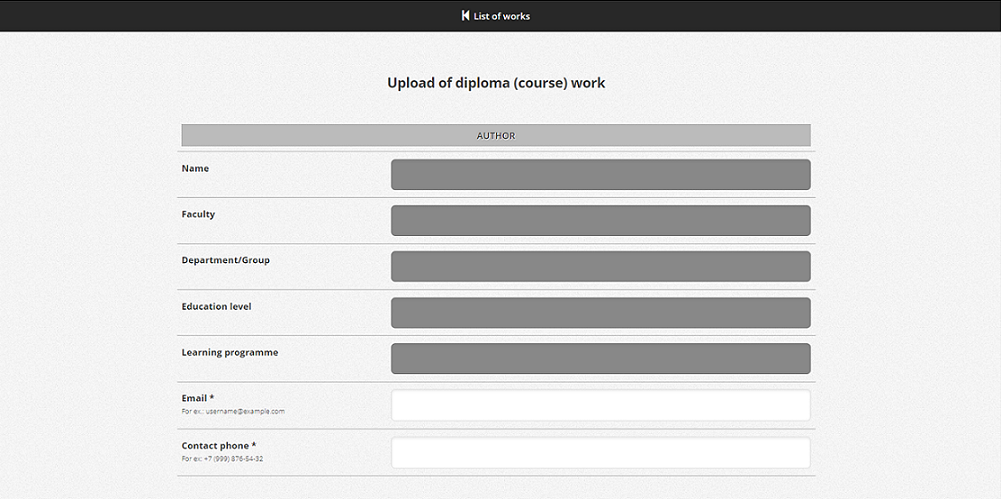Image resolution: width=1001 pixels, height=499 pixels.
Task: Open the List of works link
Action: 501,16
